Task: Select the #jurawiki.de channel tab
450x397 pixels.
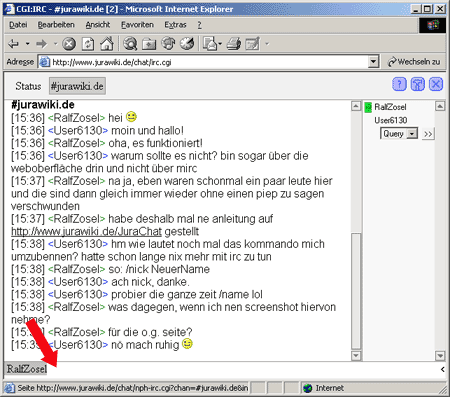Action: coord(77,86)
